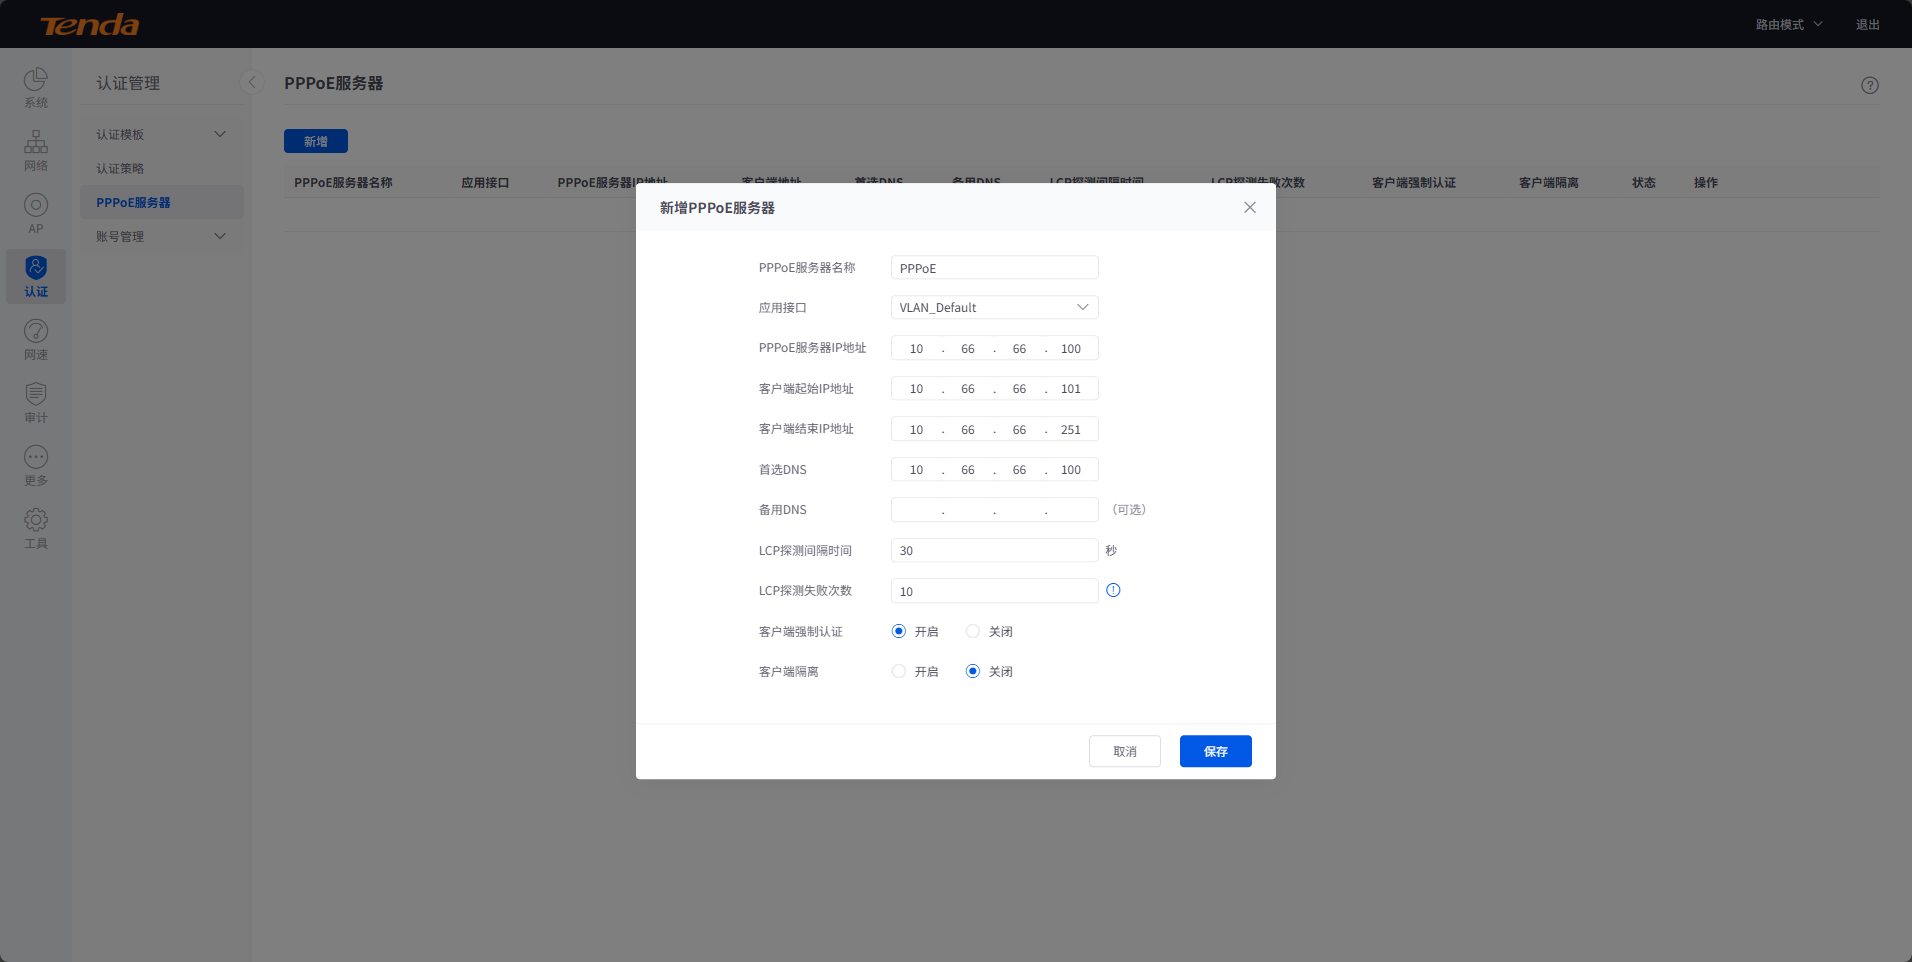Image resolution: width=1912 pixels, height=962 pixels.
Task: Open the 应用接口 VLAN_Default dropdown
Action: (x=994, y=308)
